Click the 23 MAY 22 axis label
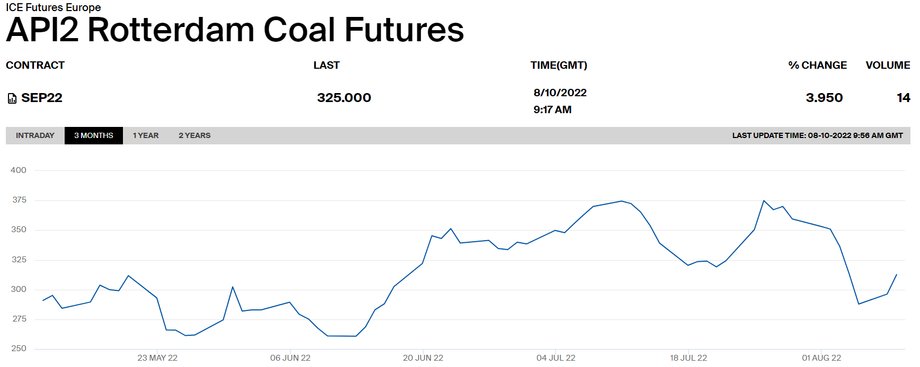Image resolution: width=920 pixels, height=367 pixels. (157, 358)
